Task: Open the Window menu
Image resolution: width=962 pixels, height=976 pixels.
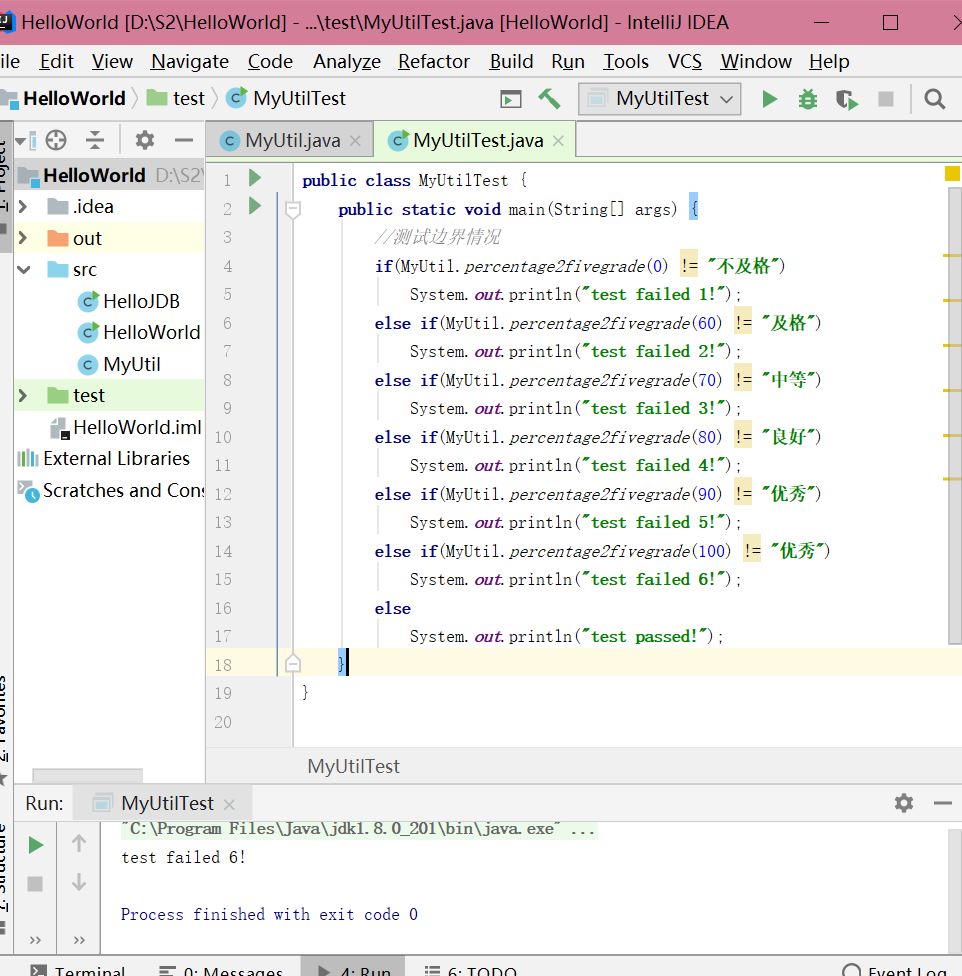Action: [x=756, y=61]
